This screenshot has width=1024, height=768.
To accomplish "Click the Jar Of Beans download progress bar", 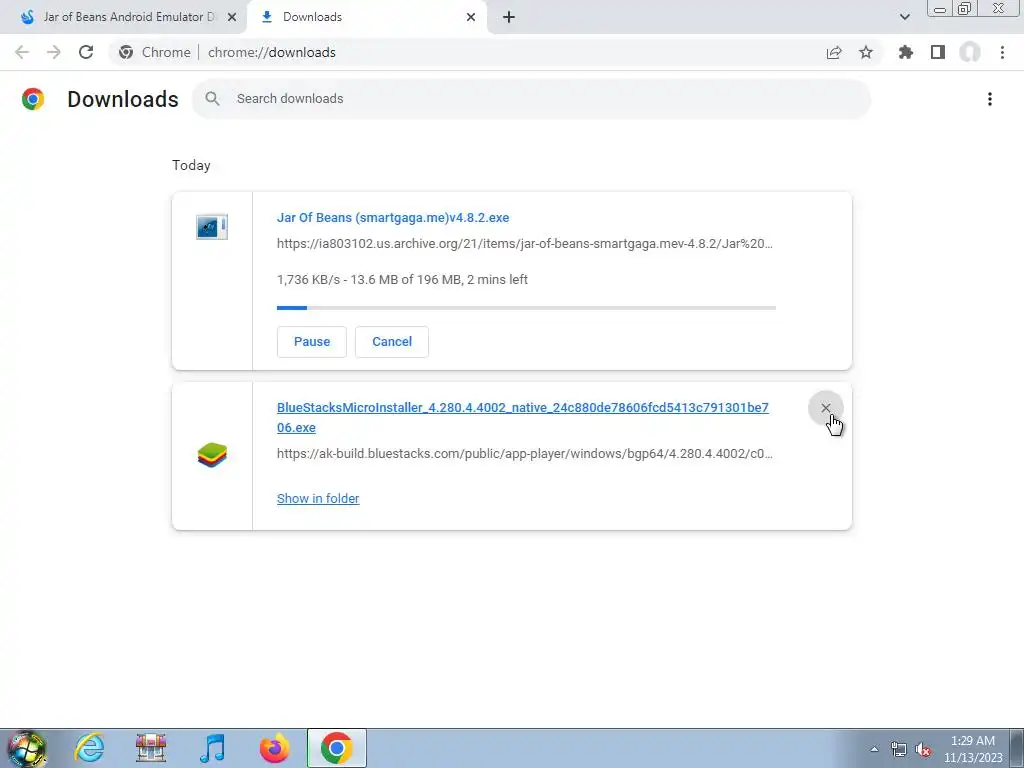I will click(x=526, y=308).
